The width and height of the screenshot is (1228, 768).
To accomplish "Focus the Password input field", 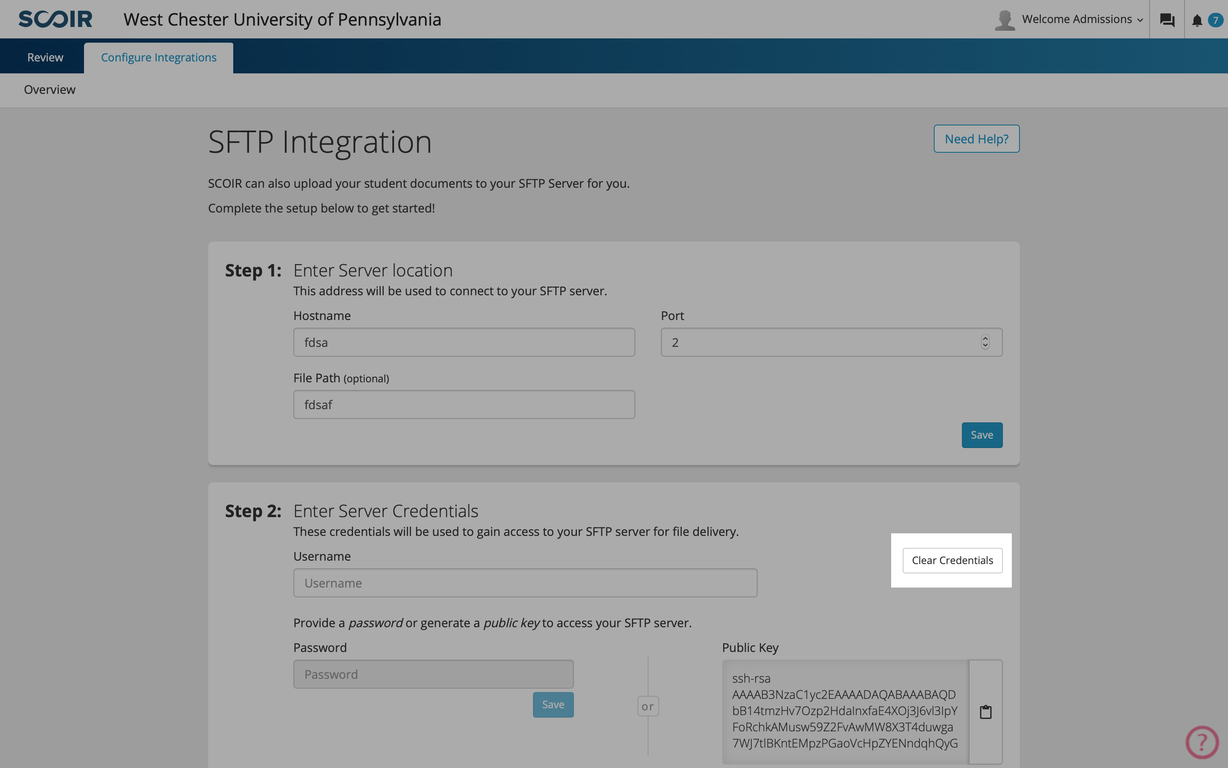I will tap(433, 674).
